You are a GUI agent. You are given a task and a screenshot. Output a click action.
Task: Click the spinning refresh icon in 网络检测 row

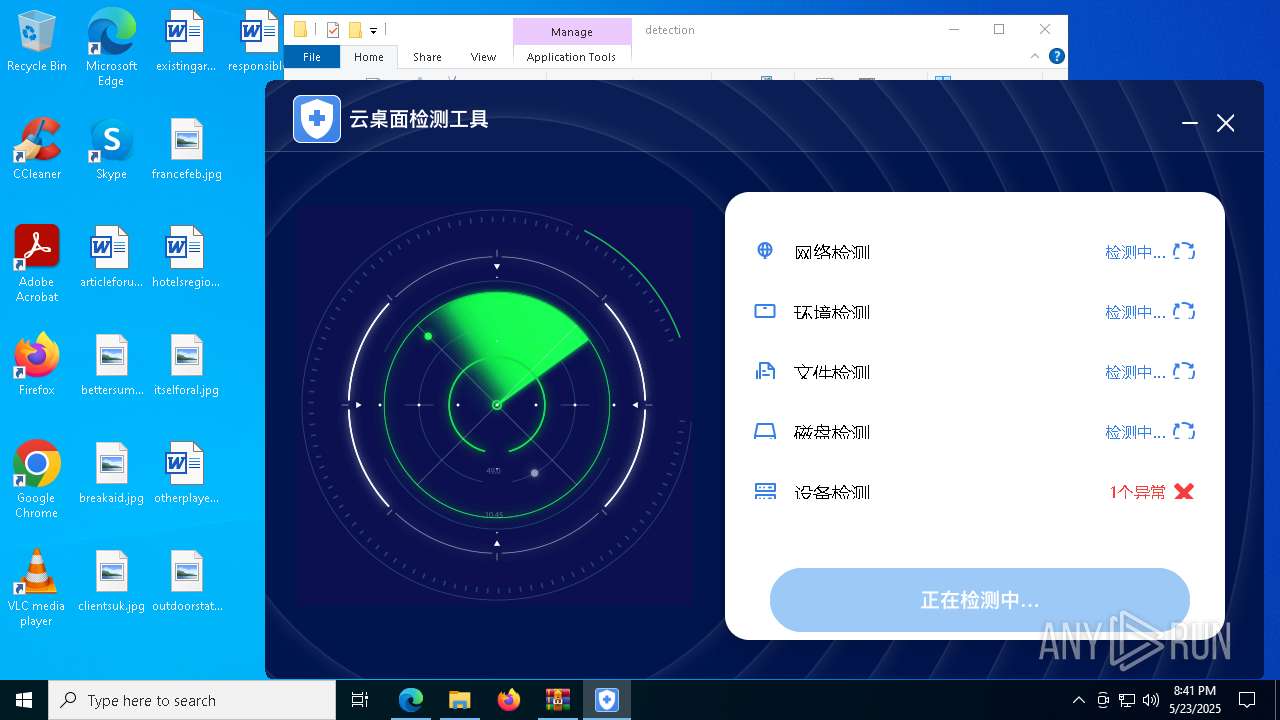pos(1184,251)
